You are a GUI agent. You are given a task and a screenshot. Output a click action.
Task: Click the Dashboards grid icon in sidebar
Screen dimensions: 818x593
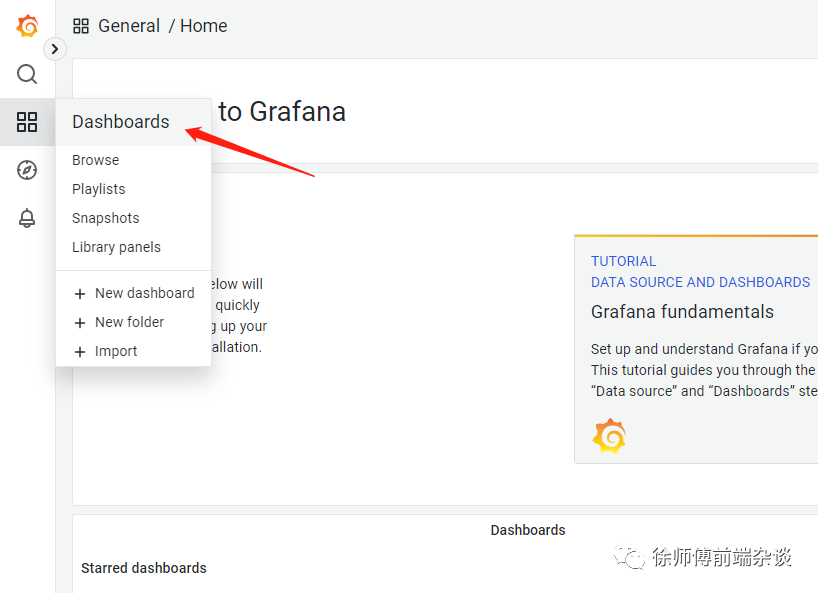[x=27, y=122]
